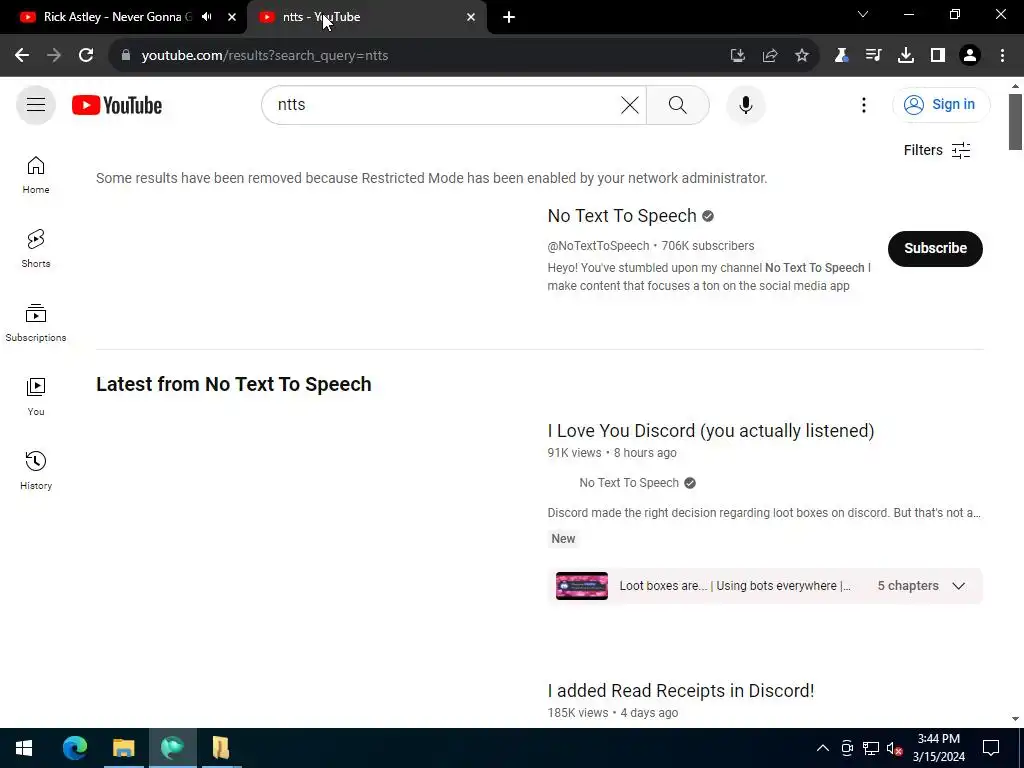Start voice search with microphone icon
The image size is (1024, 768).
[x=746, y=104]
